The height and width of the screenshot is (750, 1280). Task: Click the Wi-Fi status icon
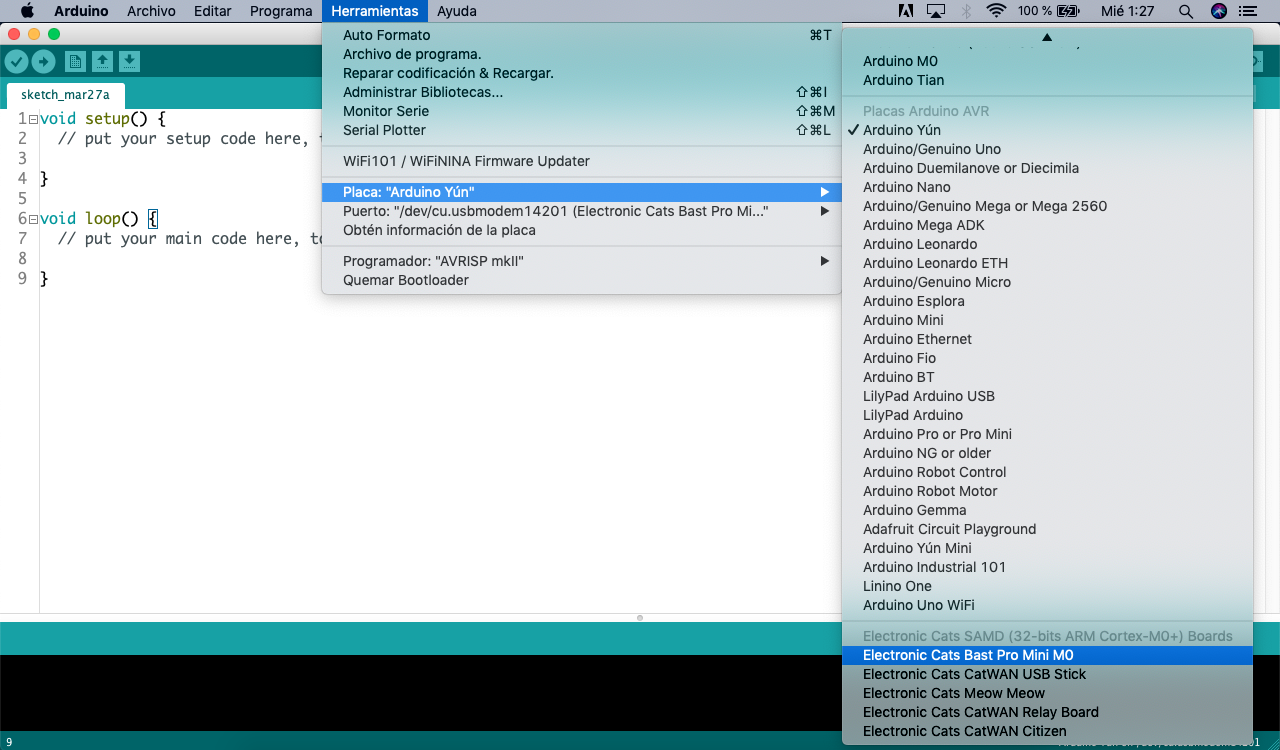coord(995,11)
